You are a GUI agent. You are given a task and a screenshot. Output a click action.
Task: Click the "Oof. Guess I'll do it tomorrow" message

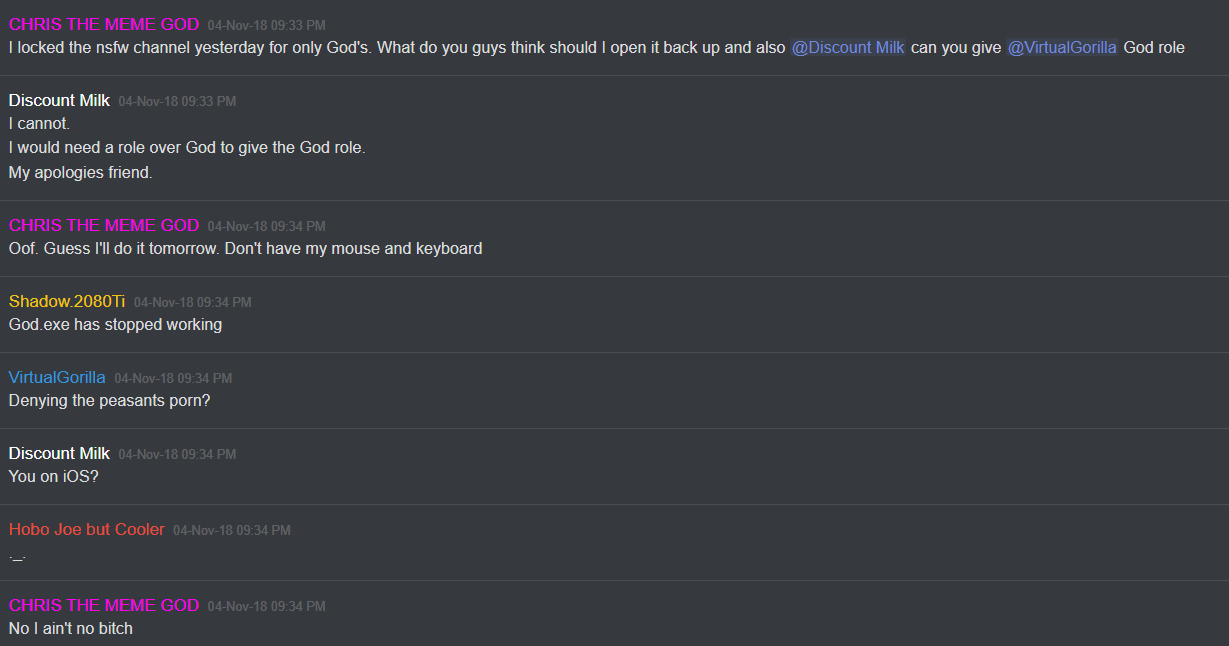point(245,248)
